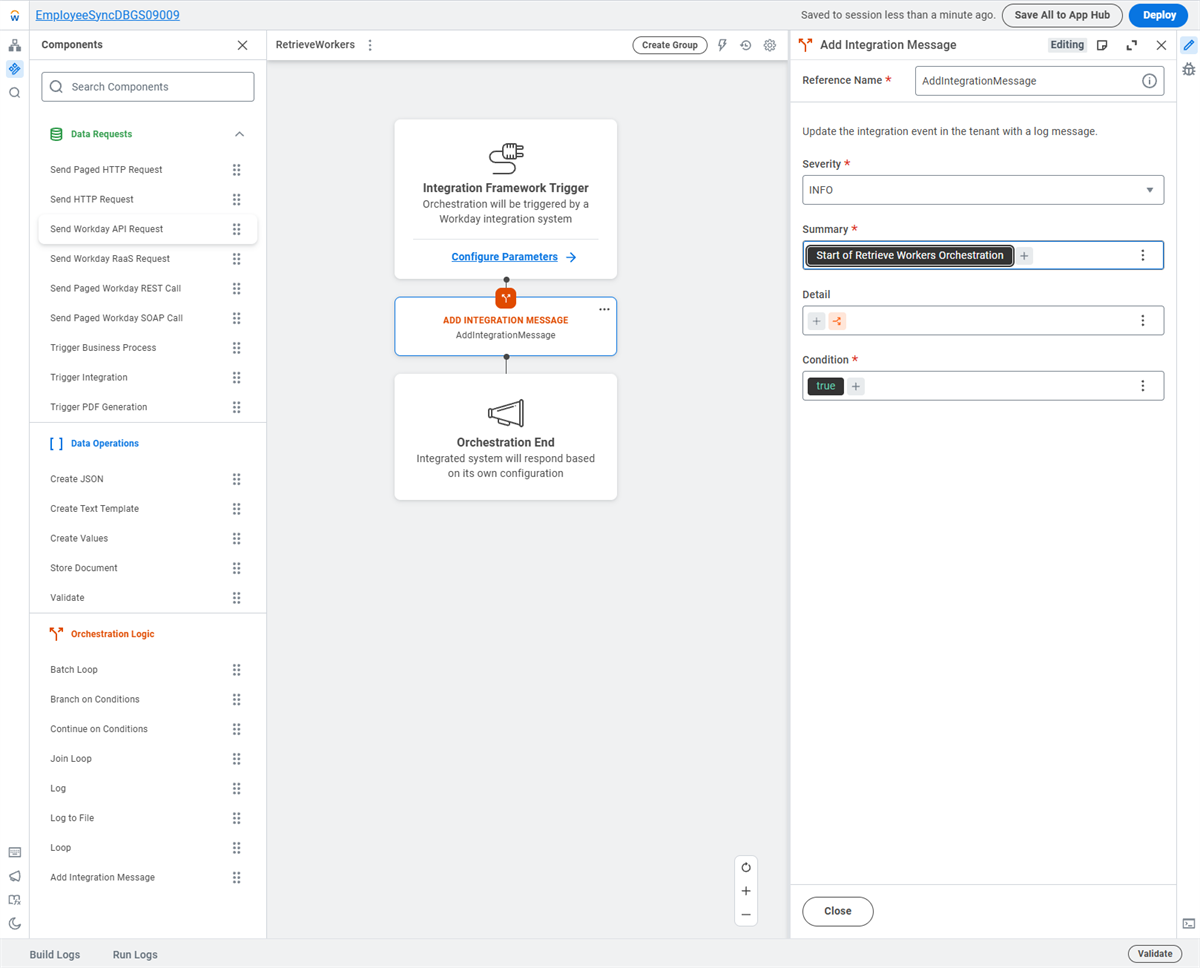This screenshot has width=1200, height=968.
Task: Zoom out on the canvas
Action: coord(746,915)
